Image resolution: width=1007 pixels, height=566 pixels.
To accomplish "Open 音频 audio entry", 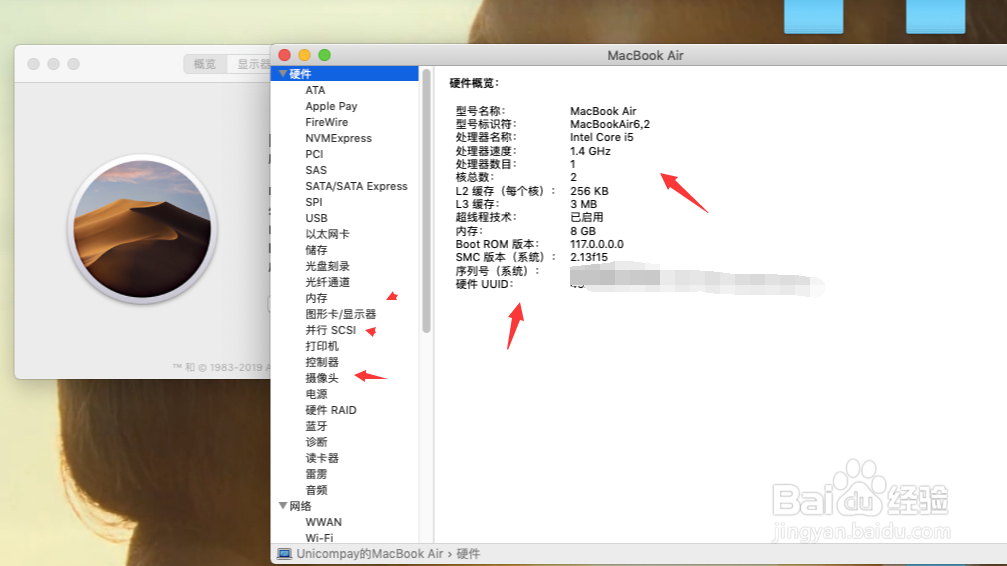I will 316,490.
